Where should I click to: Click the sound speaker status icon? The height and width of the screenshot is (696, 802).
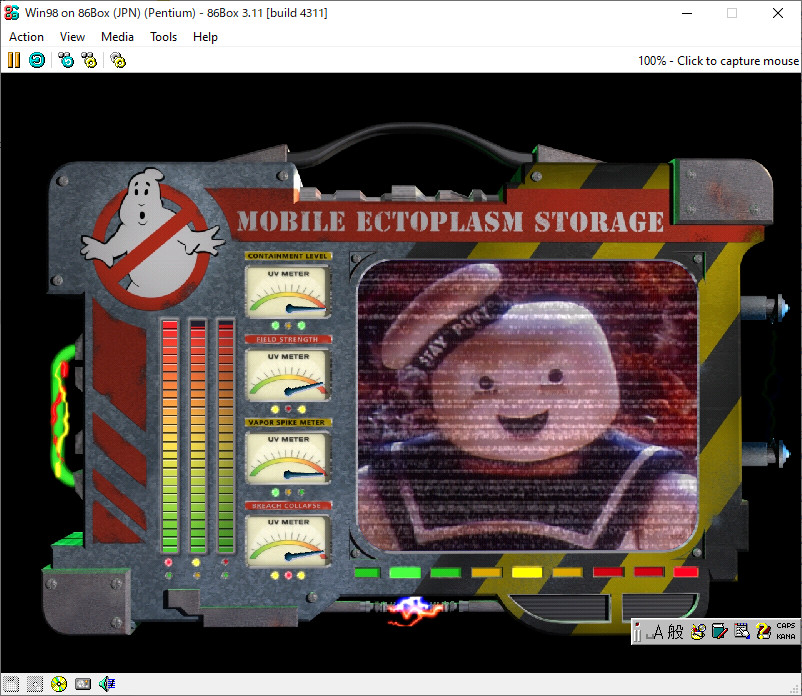click(x=107, y=684)
